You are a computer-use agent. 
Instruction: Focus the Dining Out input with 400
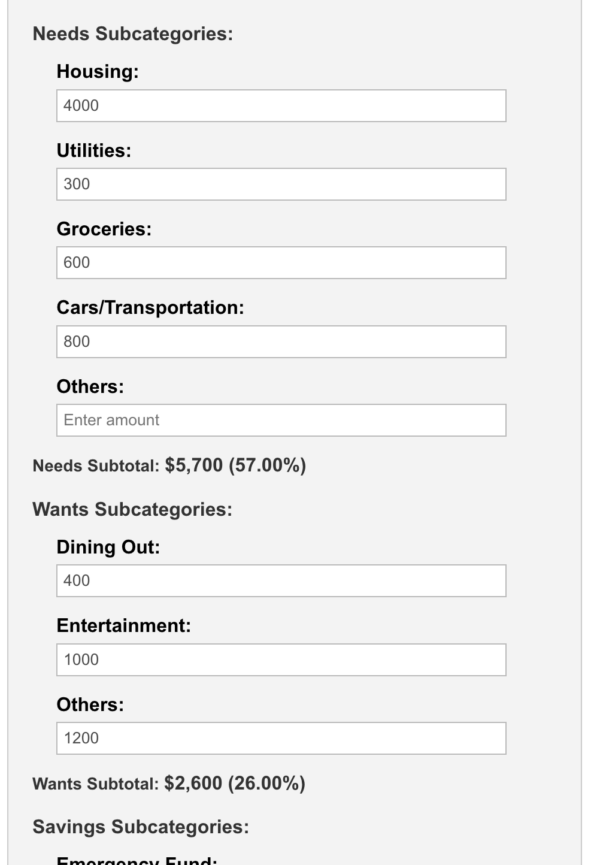tap(281, 580)
